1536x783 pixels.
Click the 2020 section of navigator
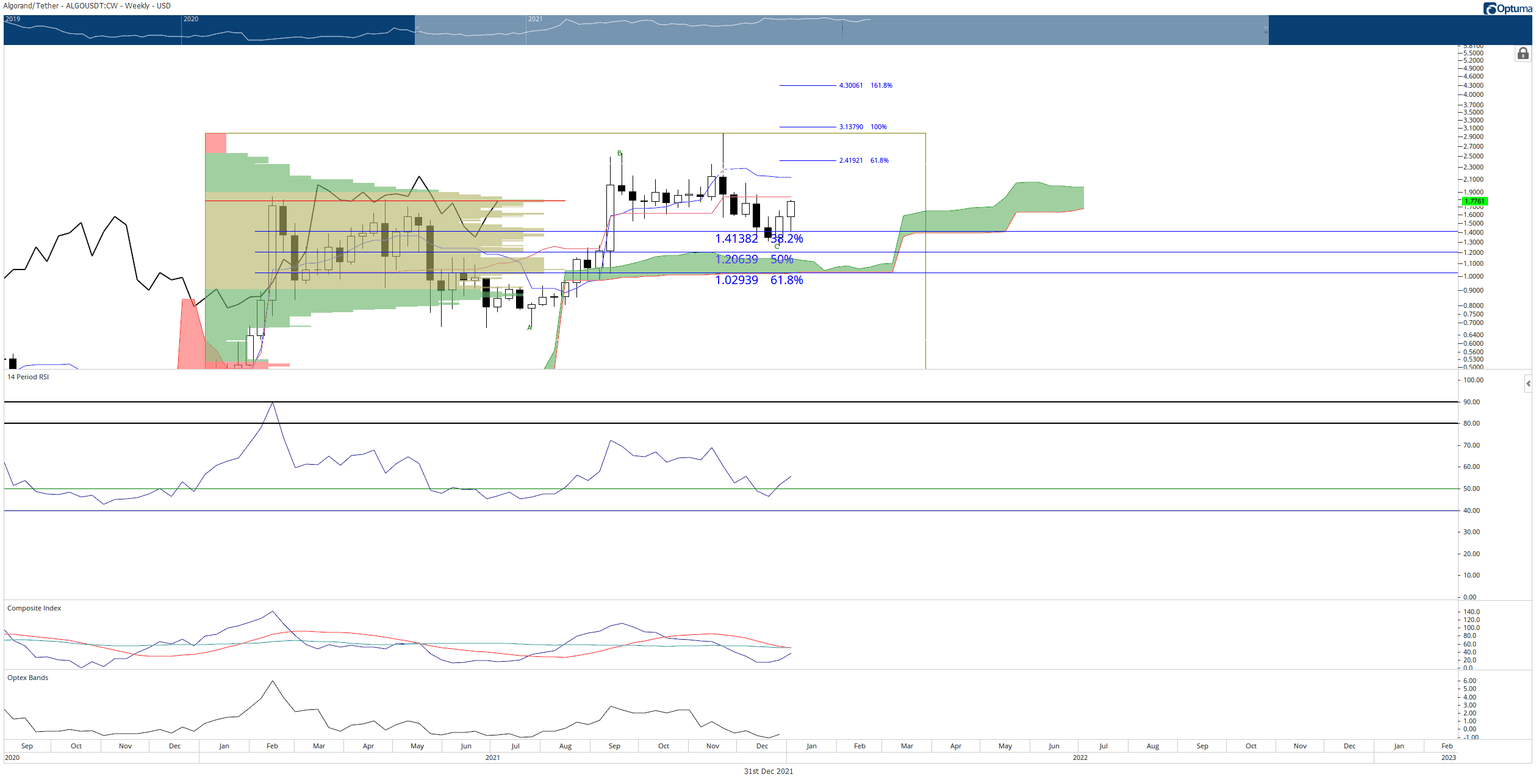[x=300, y=30]
